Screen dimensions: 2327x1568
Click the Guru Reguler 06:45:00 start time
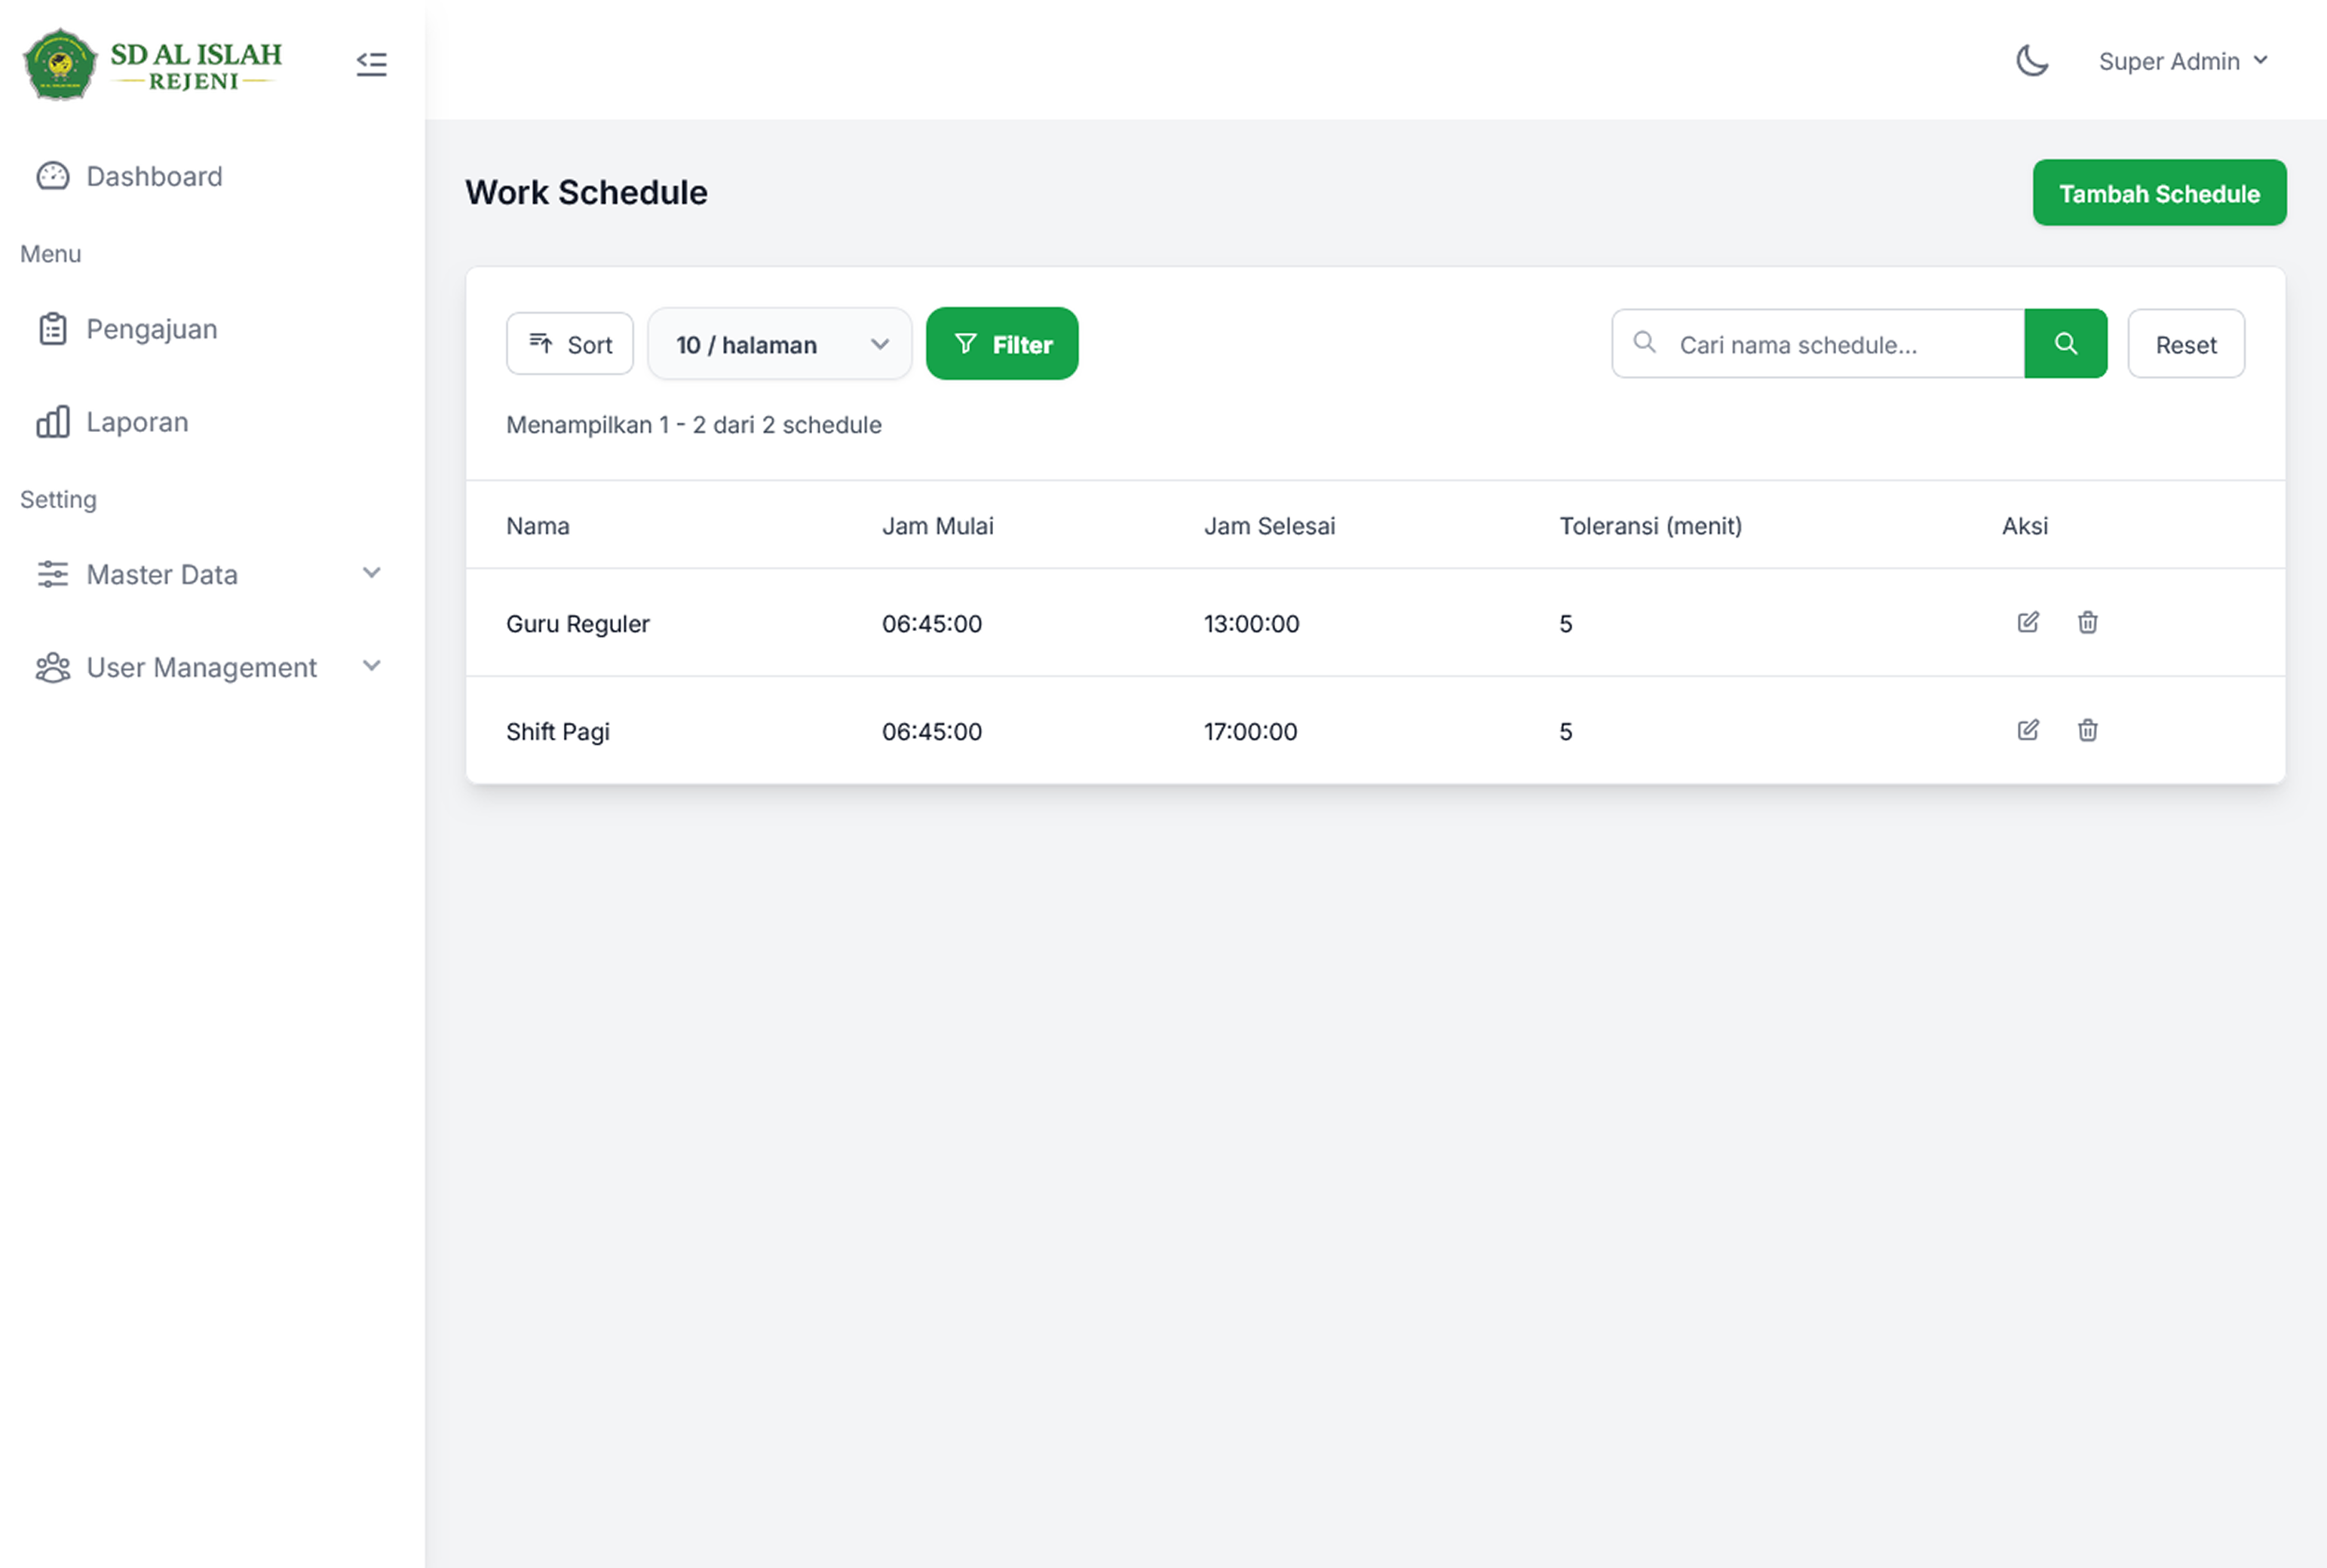[932, 624]
